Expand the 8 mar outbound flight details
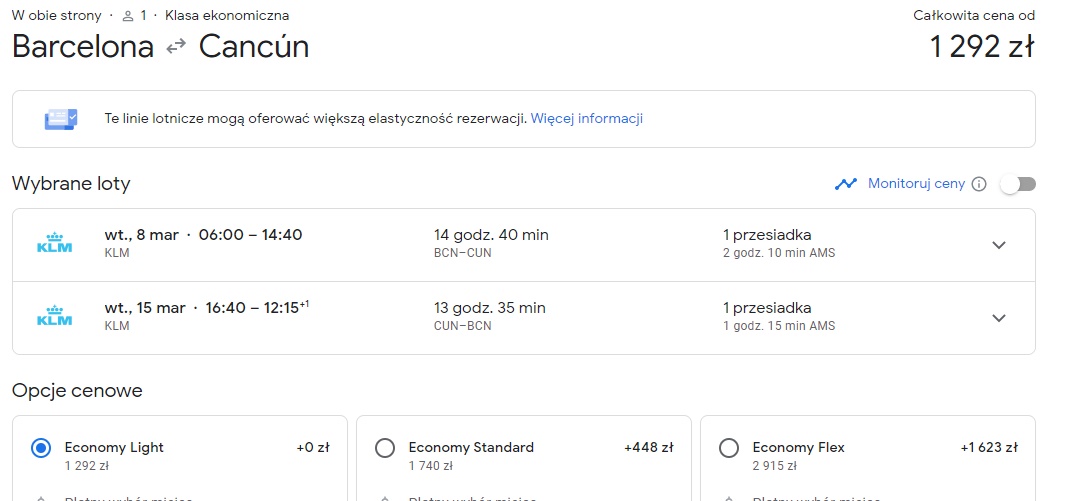This screenshot has height=501, width=1075. tap(999, 245)
